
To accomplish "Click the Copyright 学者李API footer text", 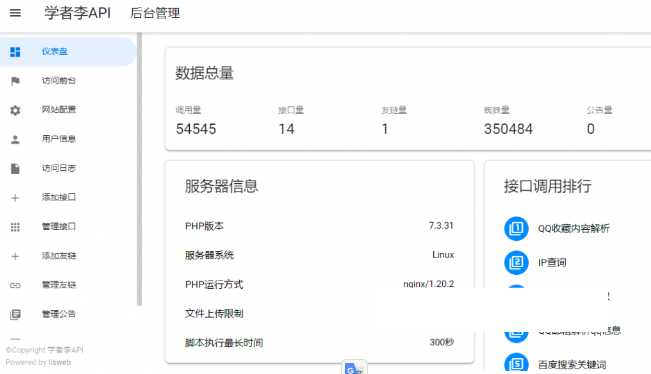I will [x=44, y=350].
